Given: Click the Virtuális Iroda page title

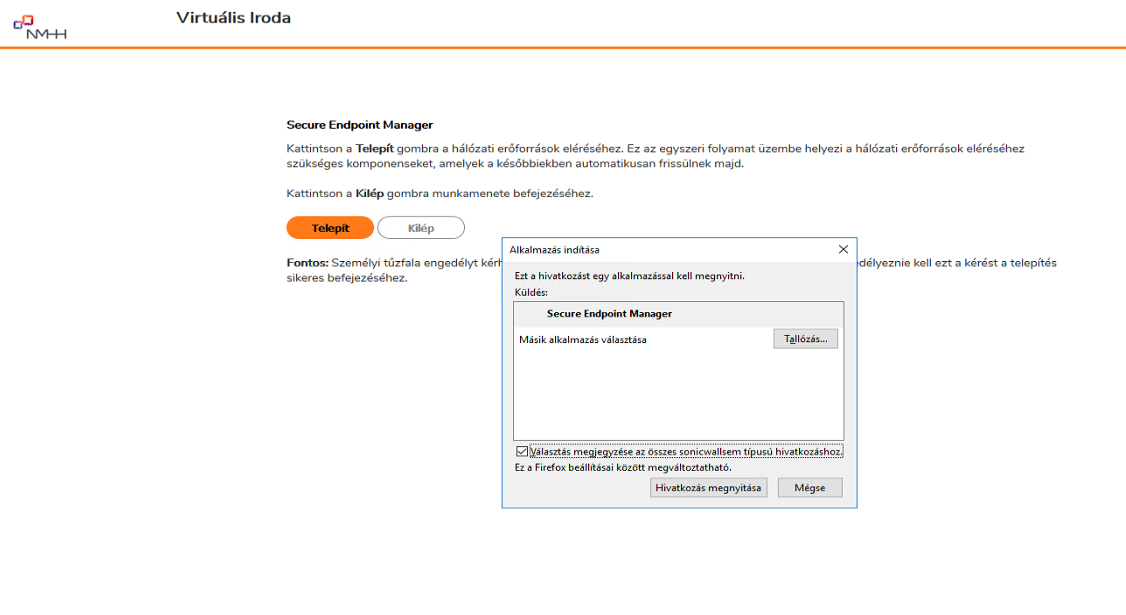Looking at the screenshot, I should coord(233,18).
